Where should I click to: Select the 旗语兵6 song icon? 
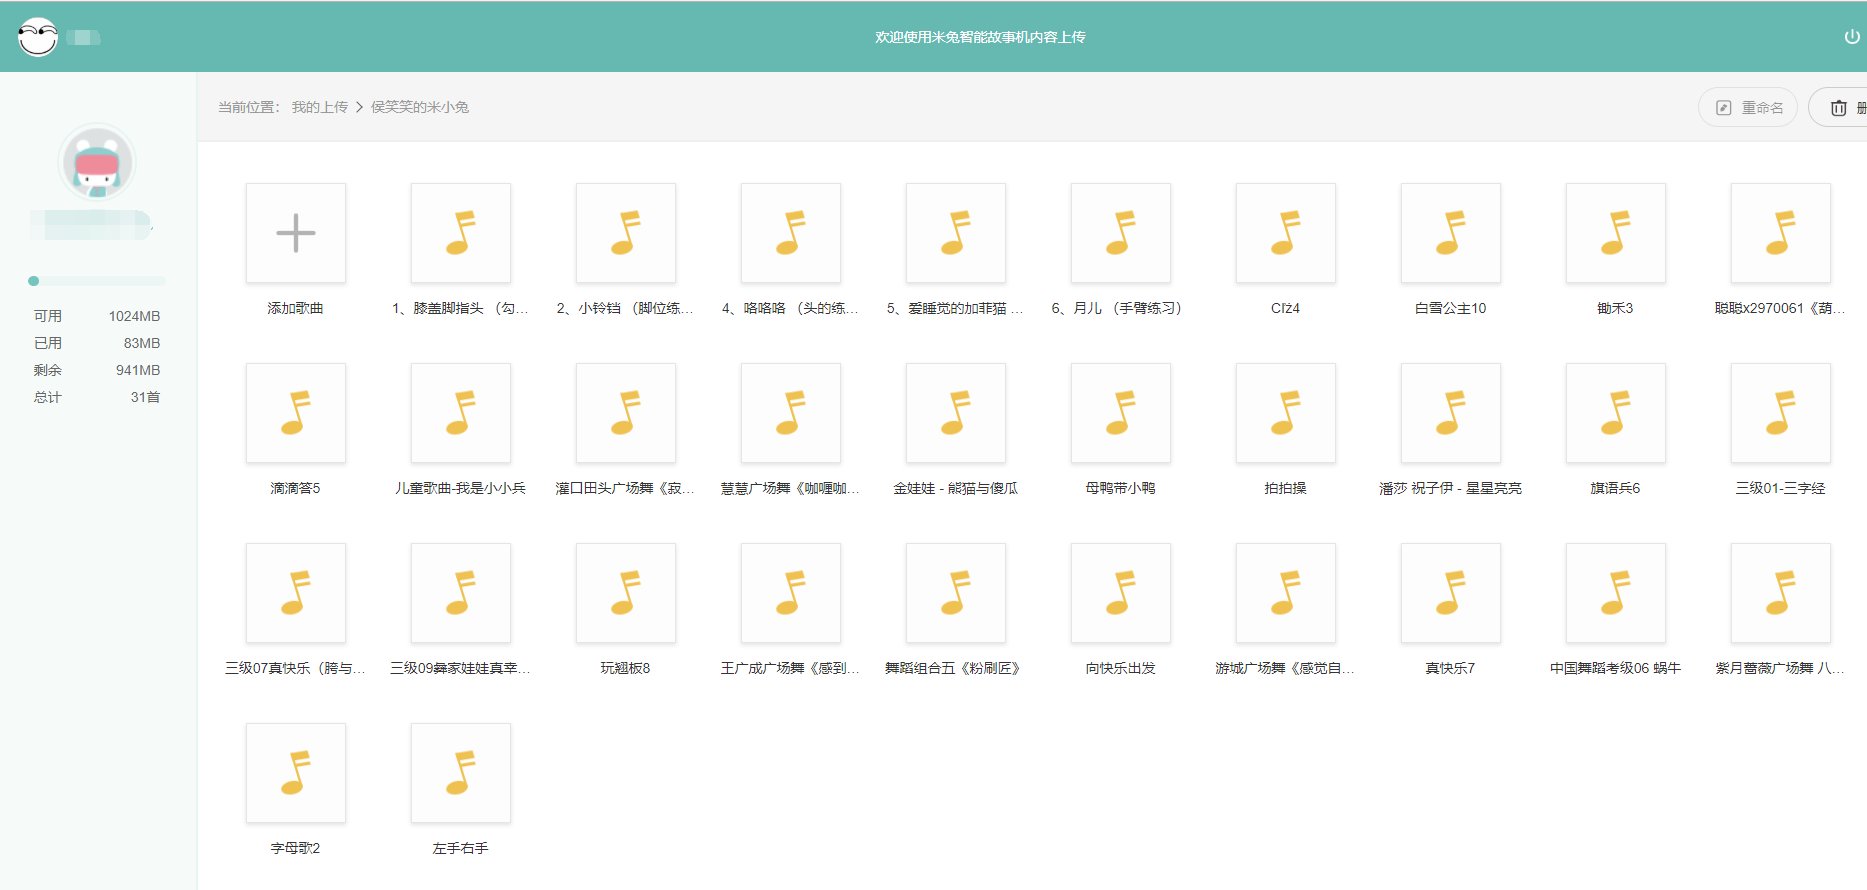(1616, 413)
